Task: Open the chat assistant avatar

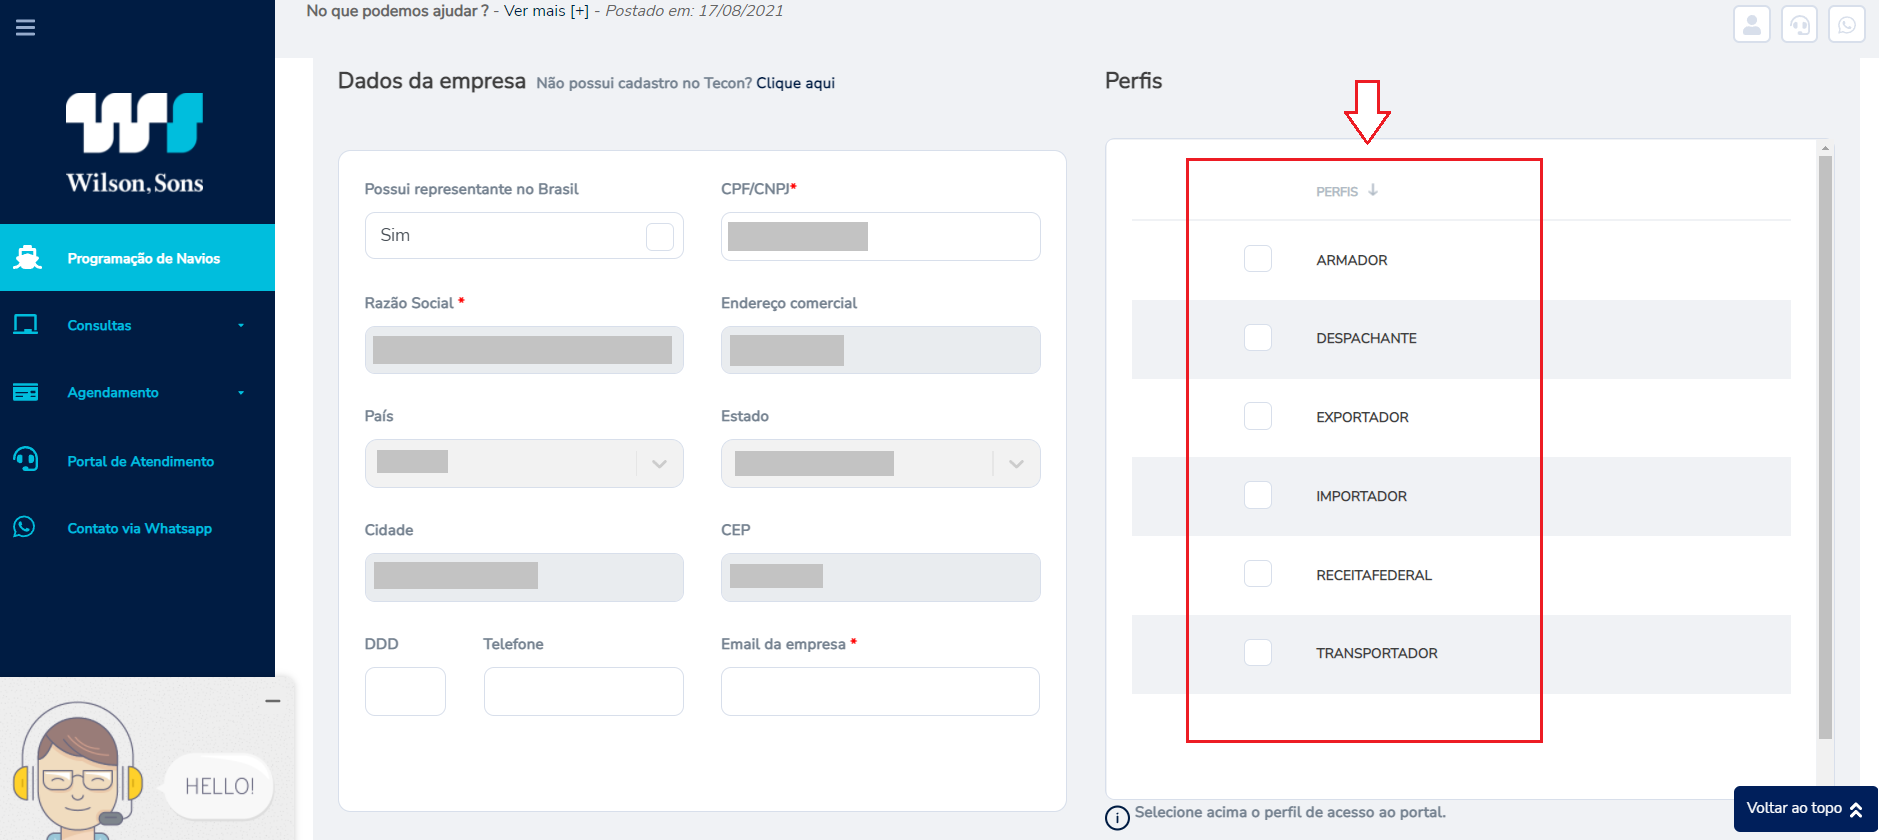Action: pyautogui.click(x=77, y=770)
